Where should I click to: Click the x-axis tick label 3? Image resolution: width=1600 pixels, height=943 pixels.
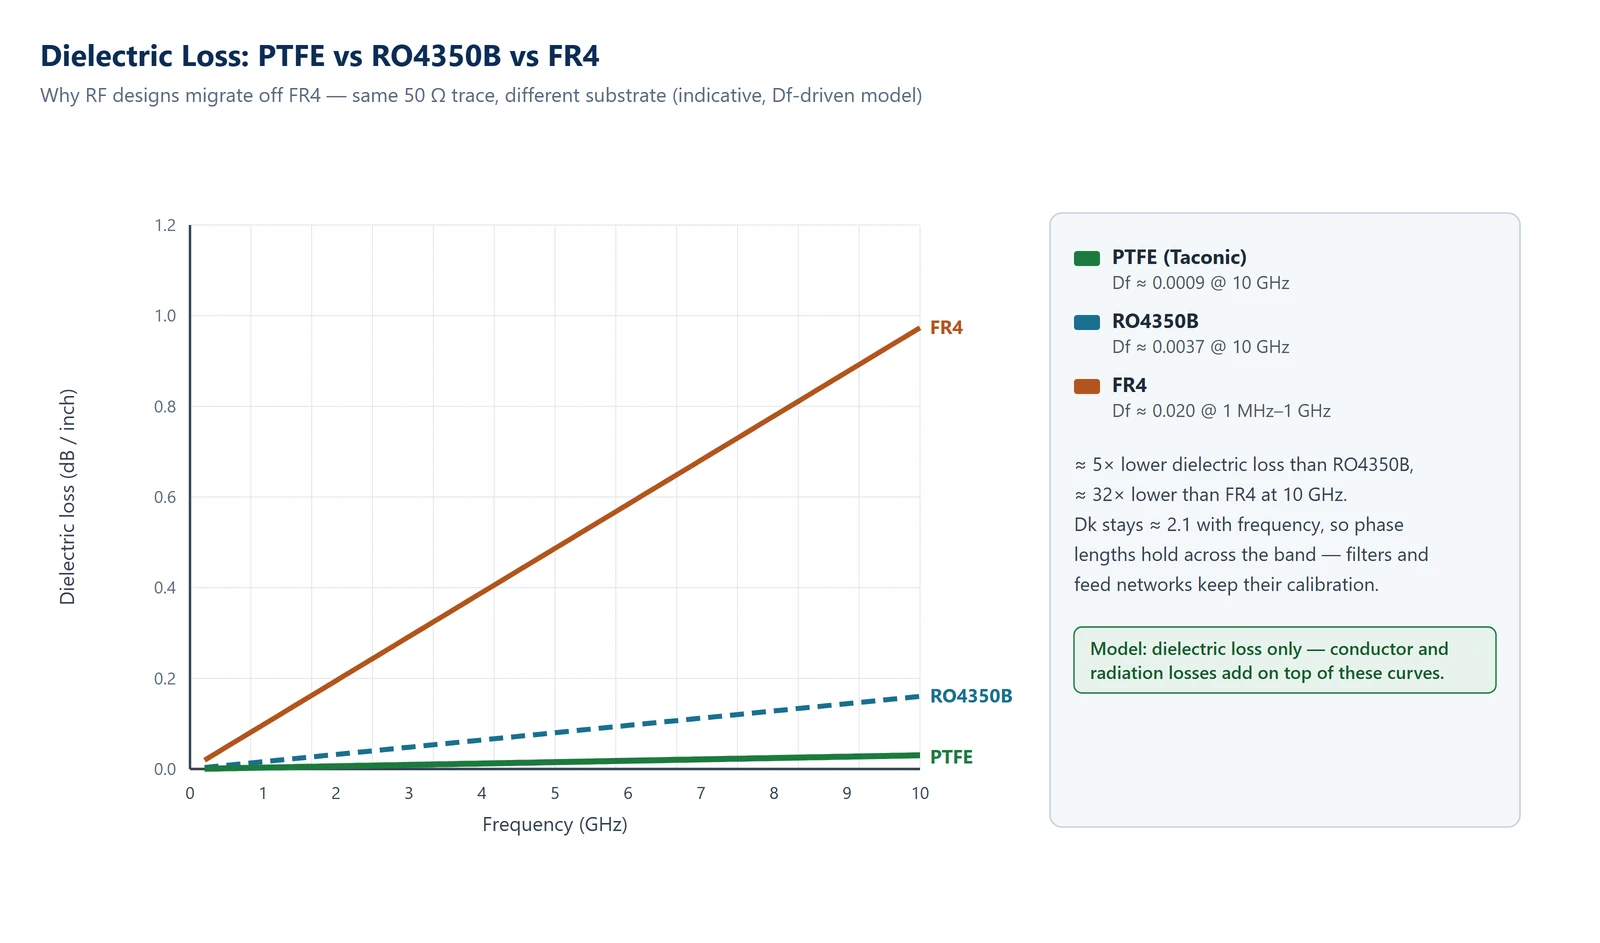coord(409,793)
